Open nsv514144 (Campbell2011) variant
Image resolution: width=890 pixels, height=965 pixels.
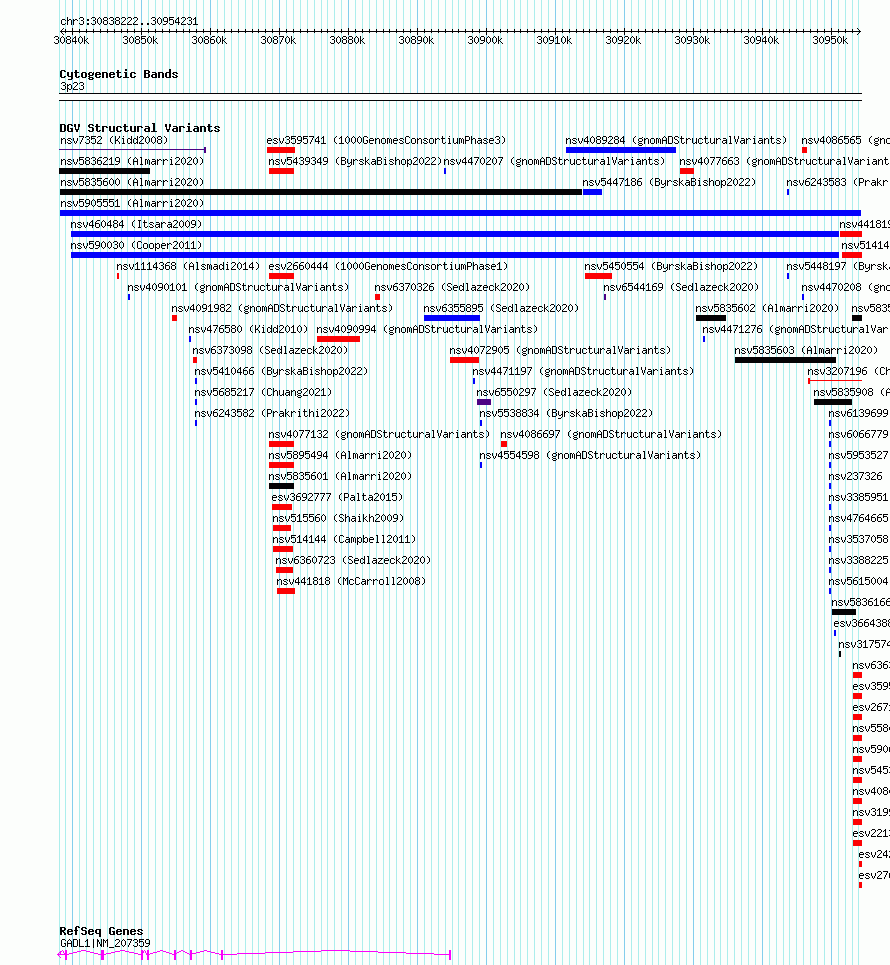click(344, 539)
